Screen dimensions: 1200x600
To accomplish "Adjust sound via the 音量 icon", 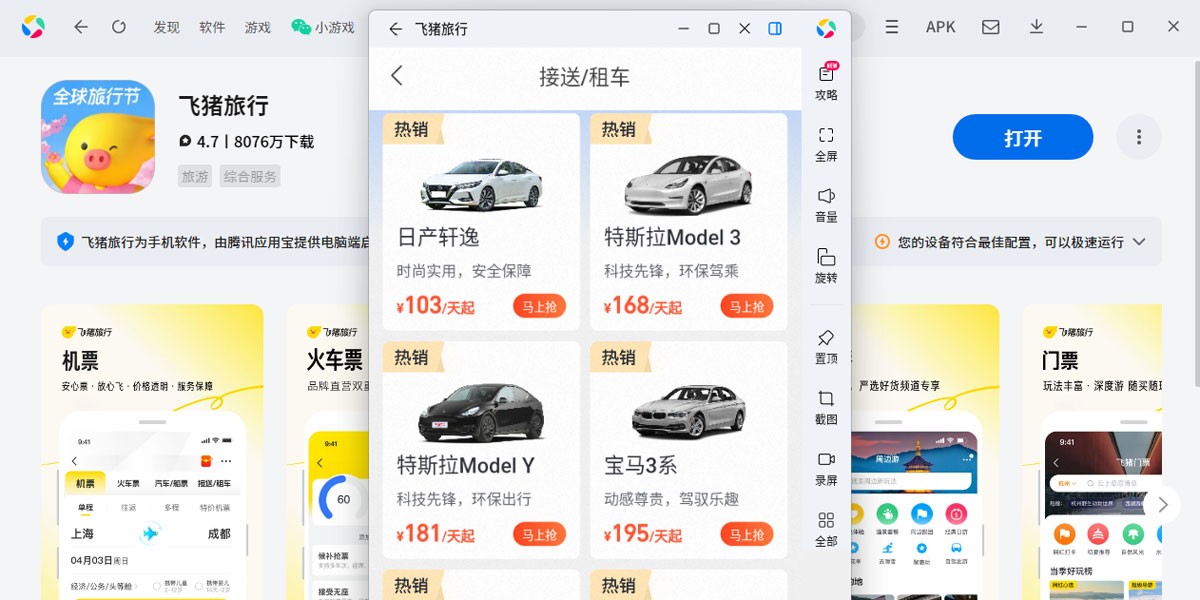I will click(826, 203).
